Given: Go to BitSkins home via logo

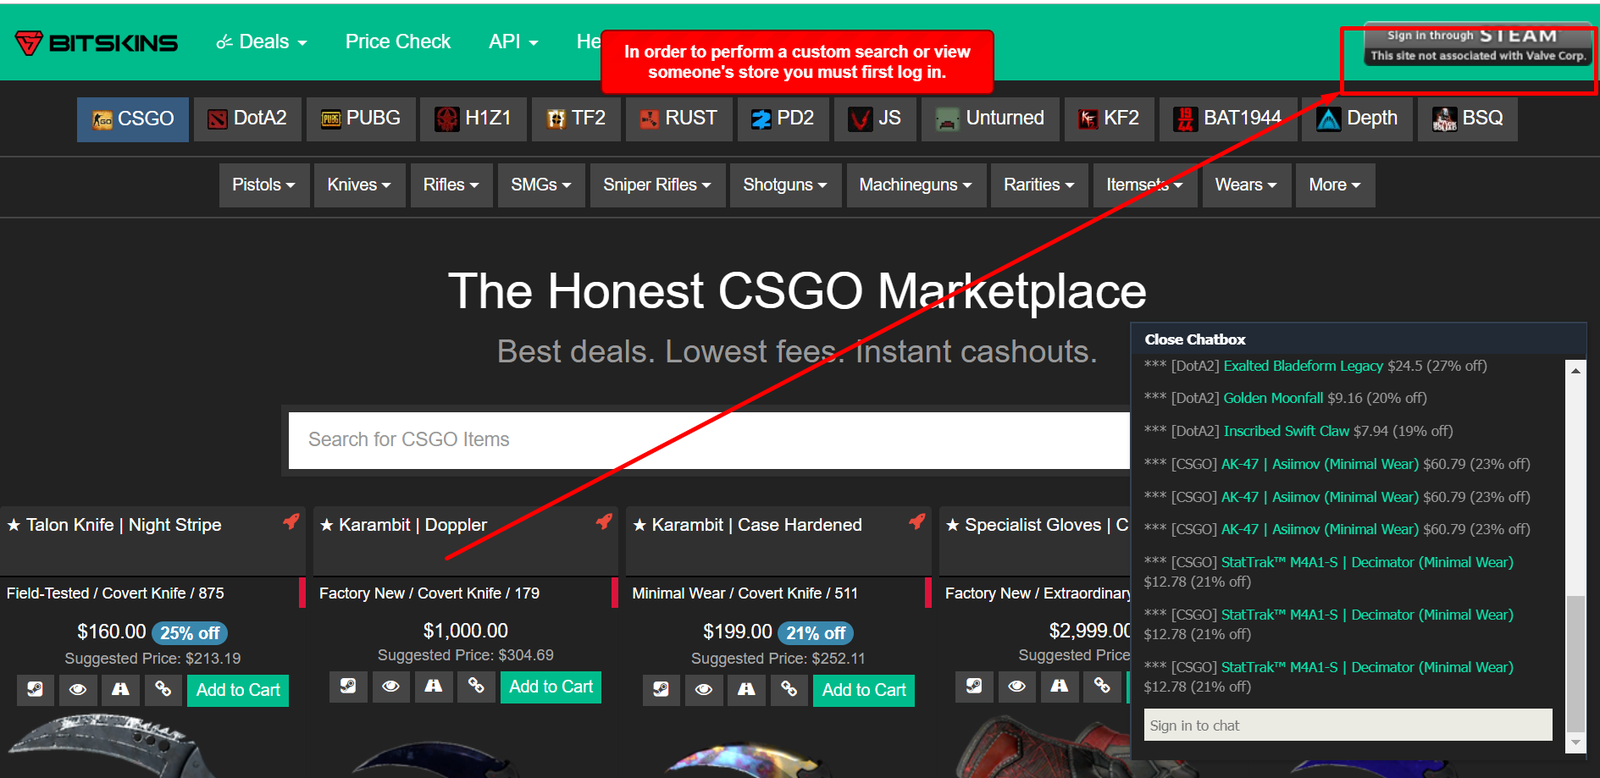Looking at the screenshot, I should (96, 42).
